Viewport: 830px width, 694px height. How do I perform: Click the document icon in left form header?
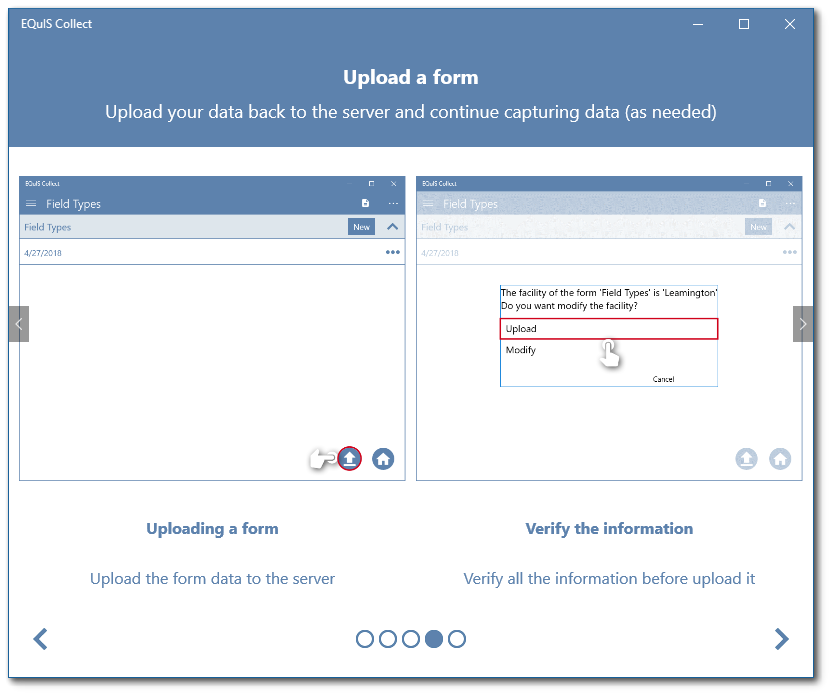pos(365,203)
